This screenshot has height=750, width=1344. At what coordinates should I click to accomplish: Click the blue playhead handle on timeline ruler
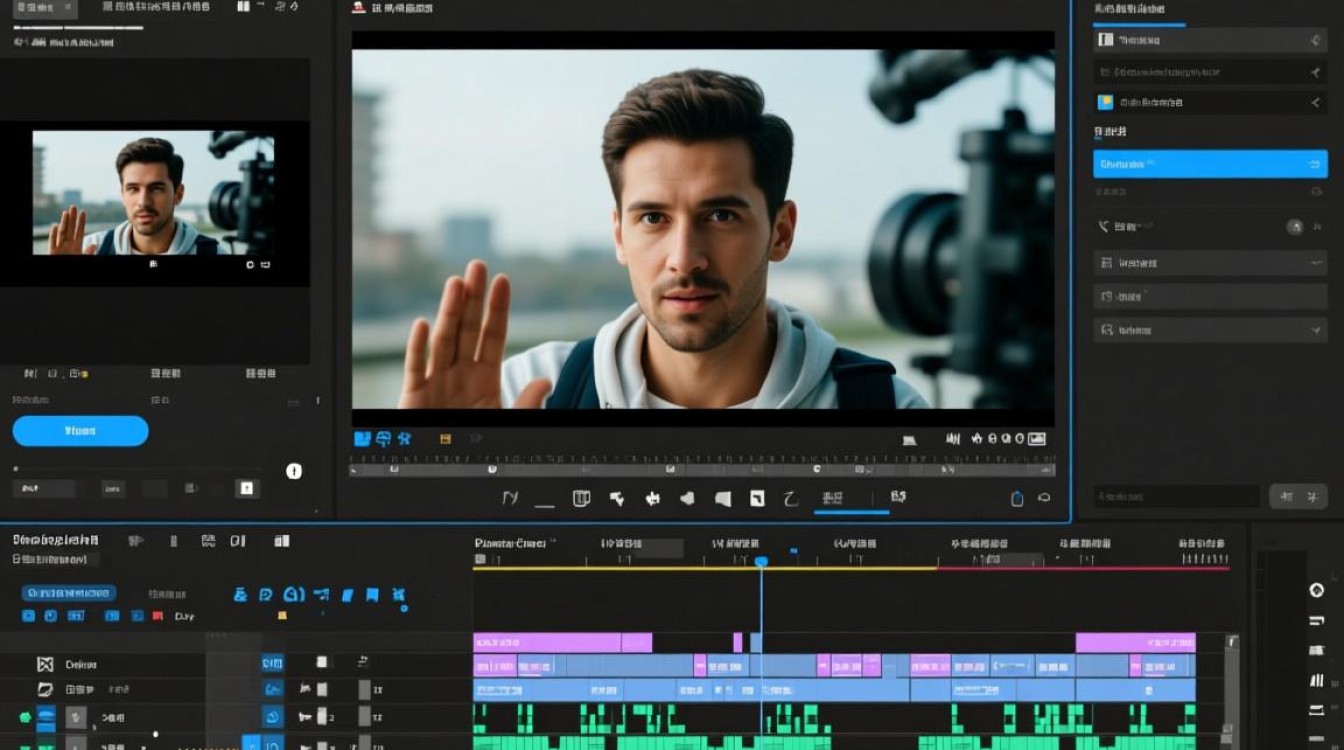tap(761, 562)
